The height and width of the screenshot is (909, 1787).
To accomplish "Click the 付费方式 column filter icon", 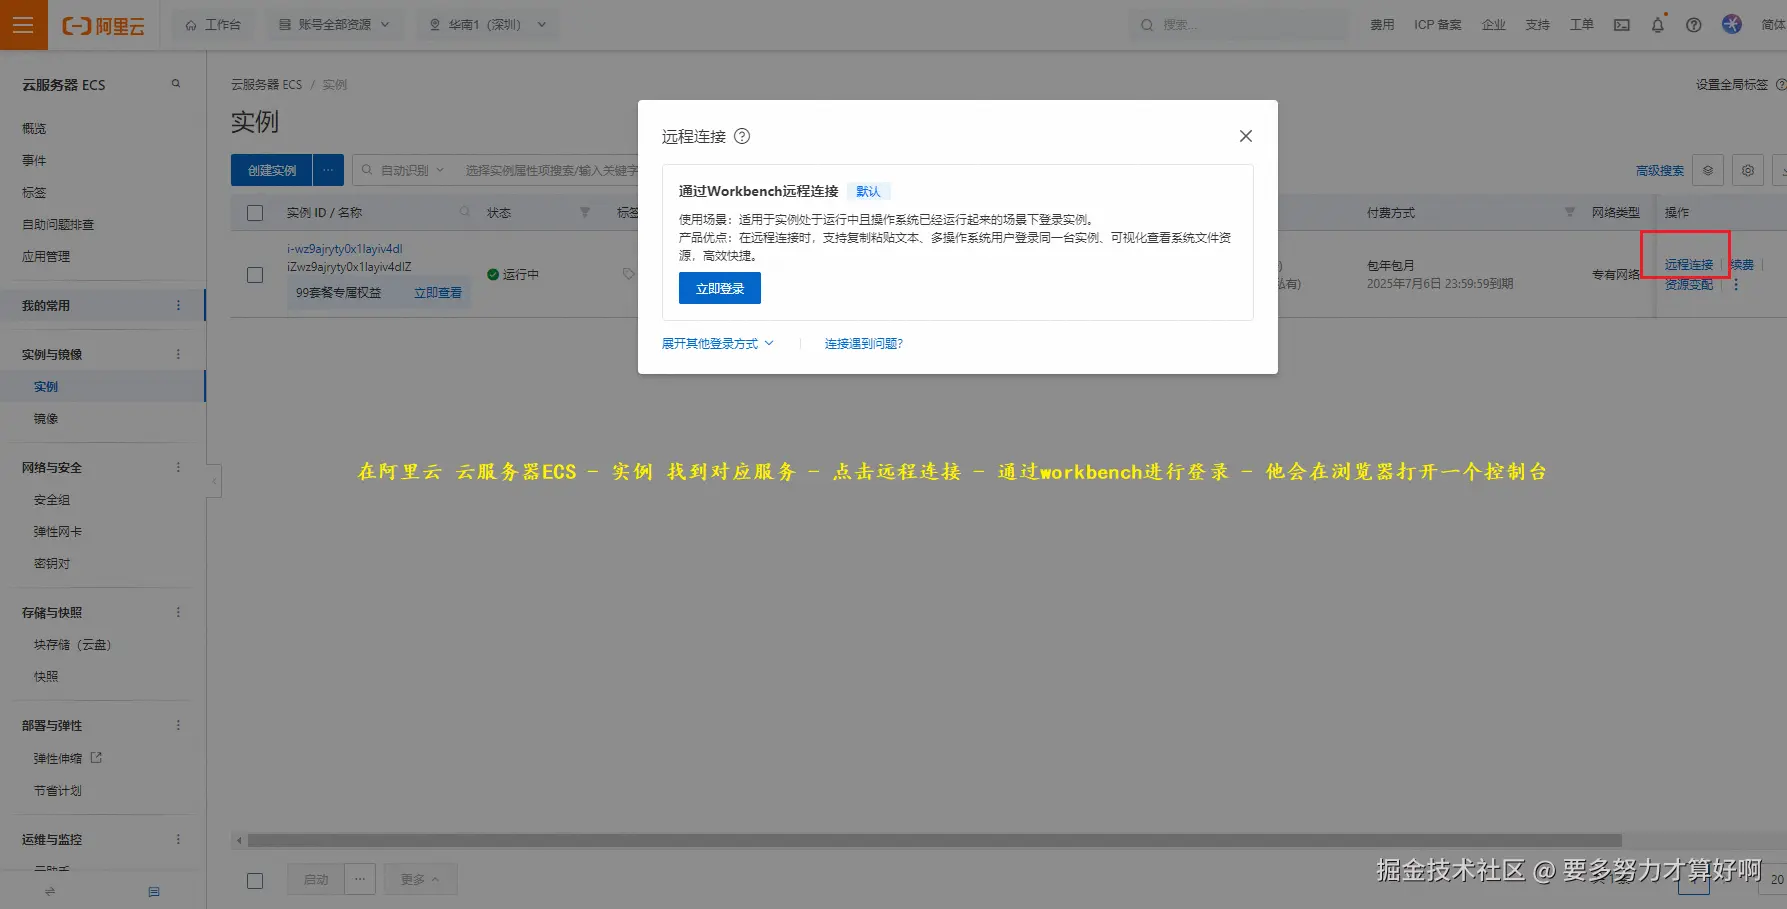I will pyautogui.click(x=1569, y=212).
